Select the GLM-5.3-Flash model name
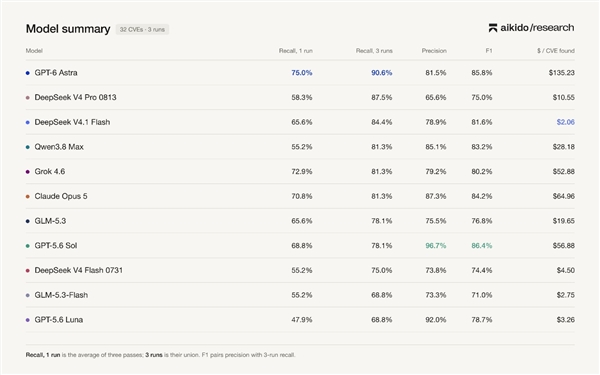 61,295
